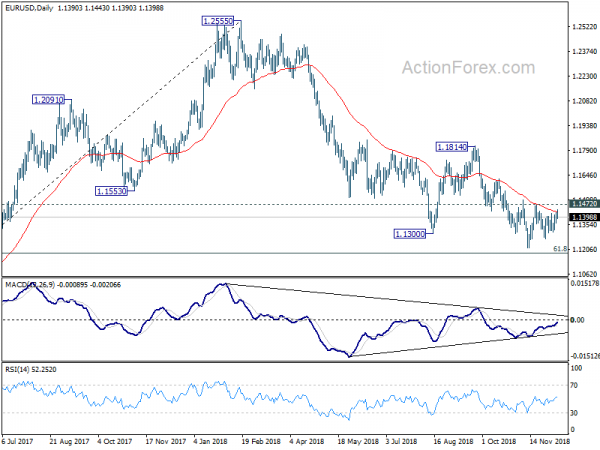Click the 1.13000 price label

tap(409, 233)
